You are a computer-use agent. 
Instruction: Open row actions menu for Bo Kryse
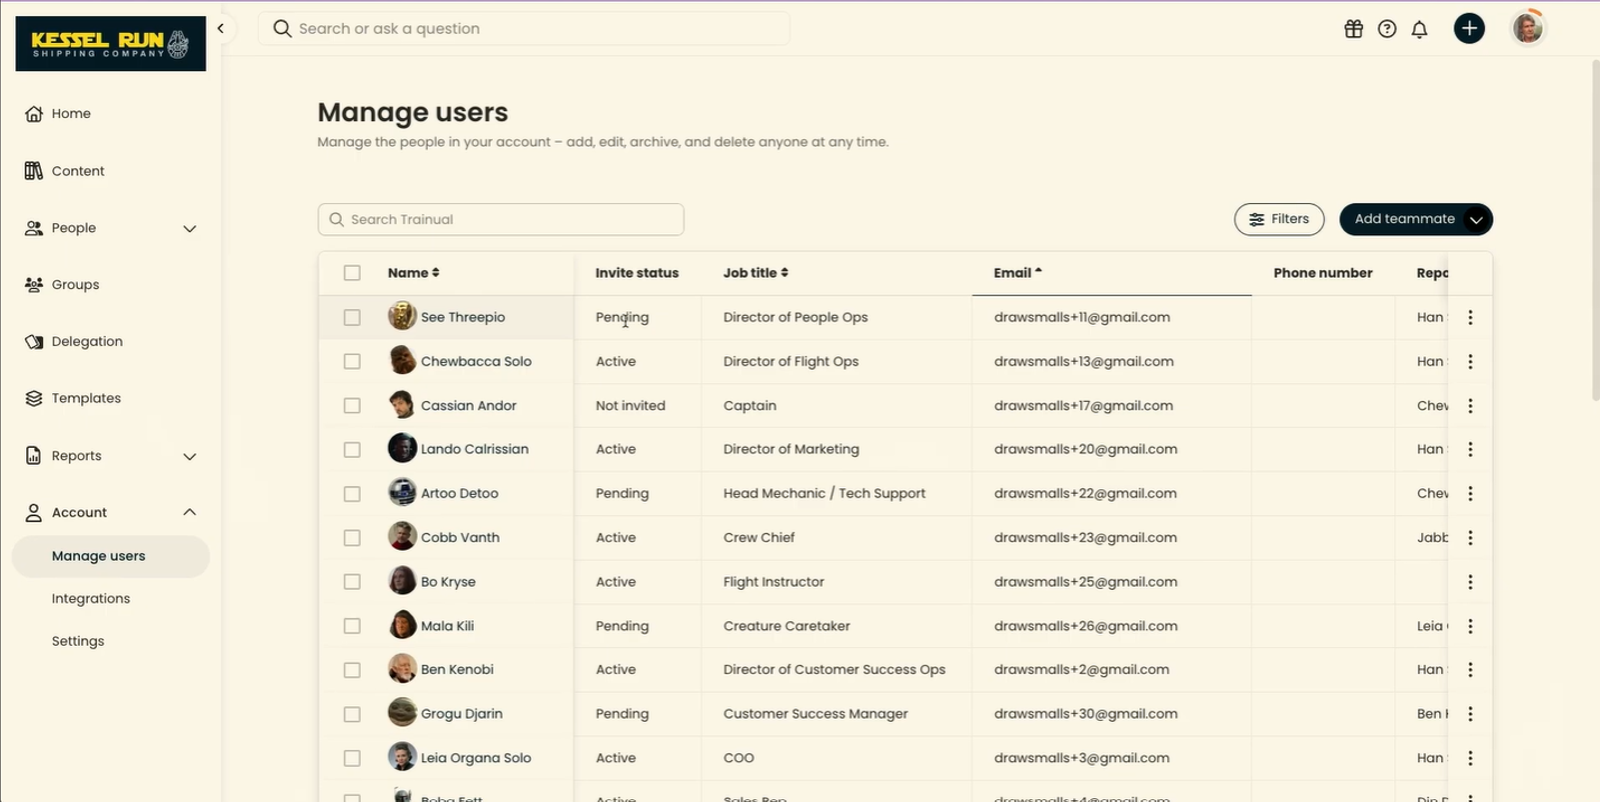click(x=1470, y=581)
